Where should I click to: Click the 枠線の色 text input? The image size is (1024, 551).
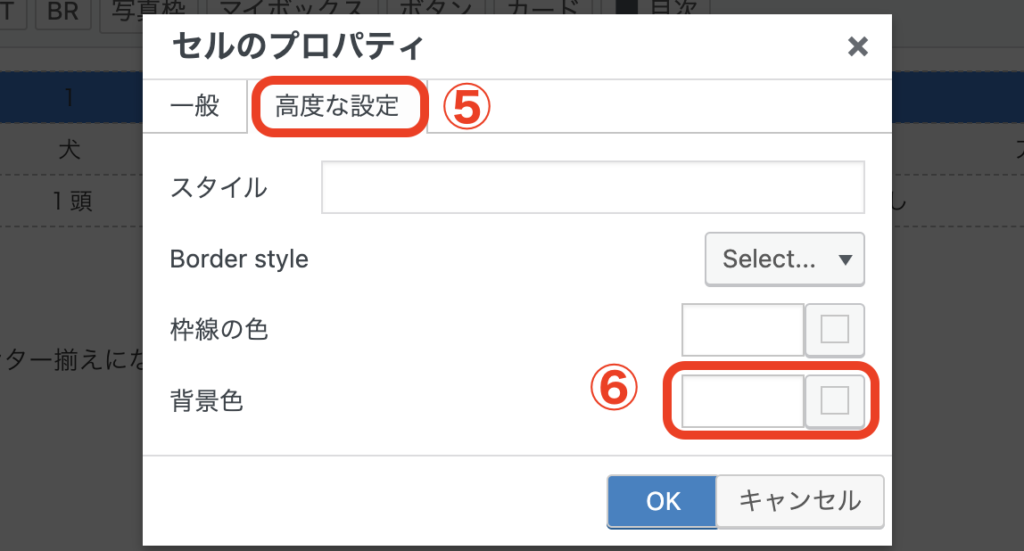743,330
